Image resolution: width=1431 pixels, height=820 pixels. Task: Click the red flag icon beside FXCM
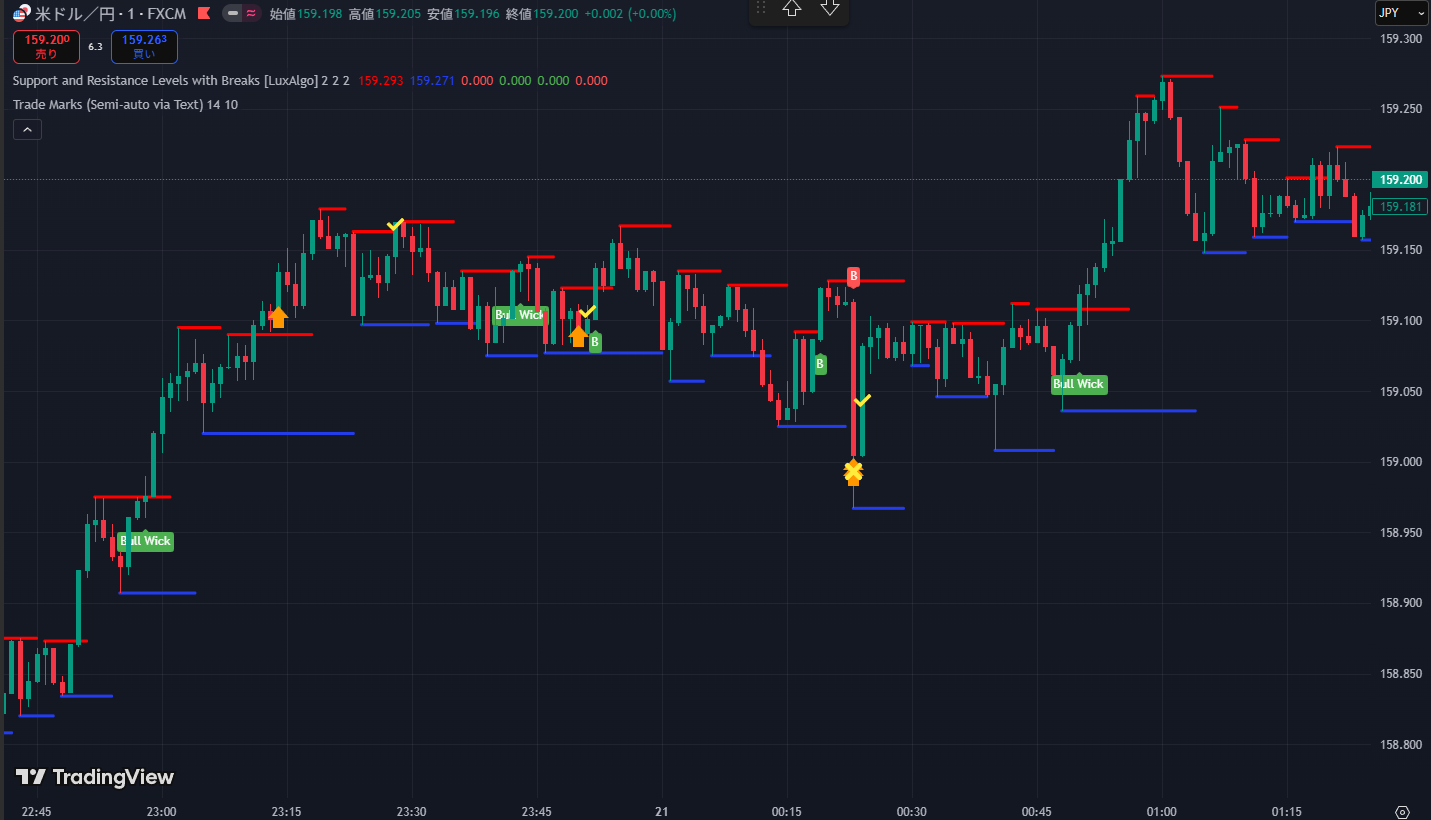point(204,14)
